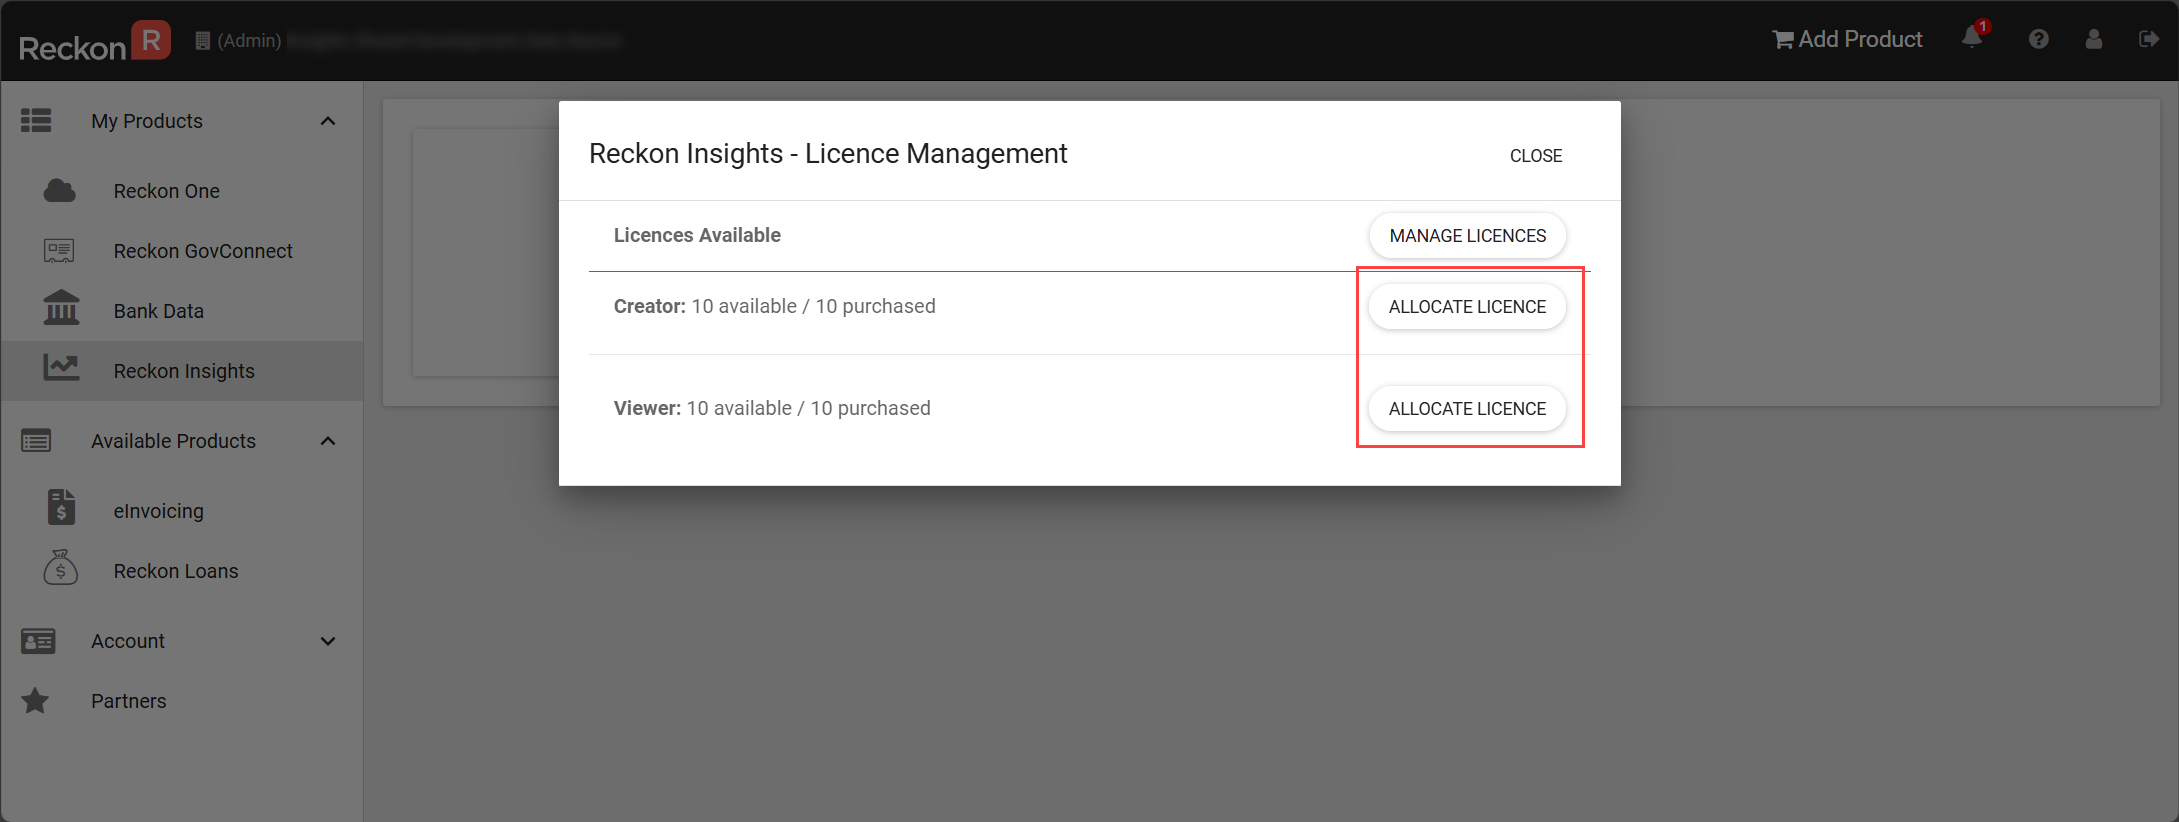Screen dimensions: 2179x822
Task: Click Add Product in the top bar
Action: 1848,39
